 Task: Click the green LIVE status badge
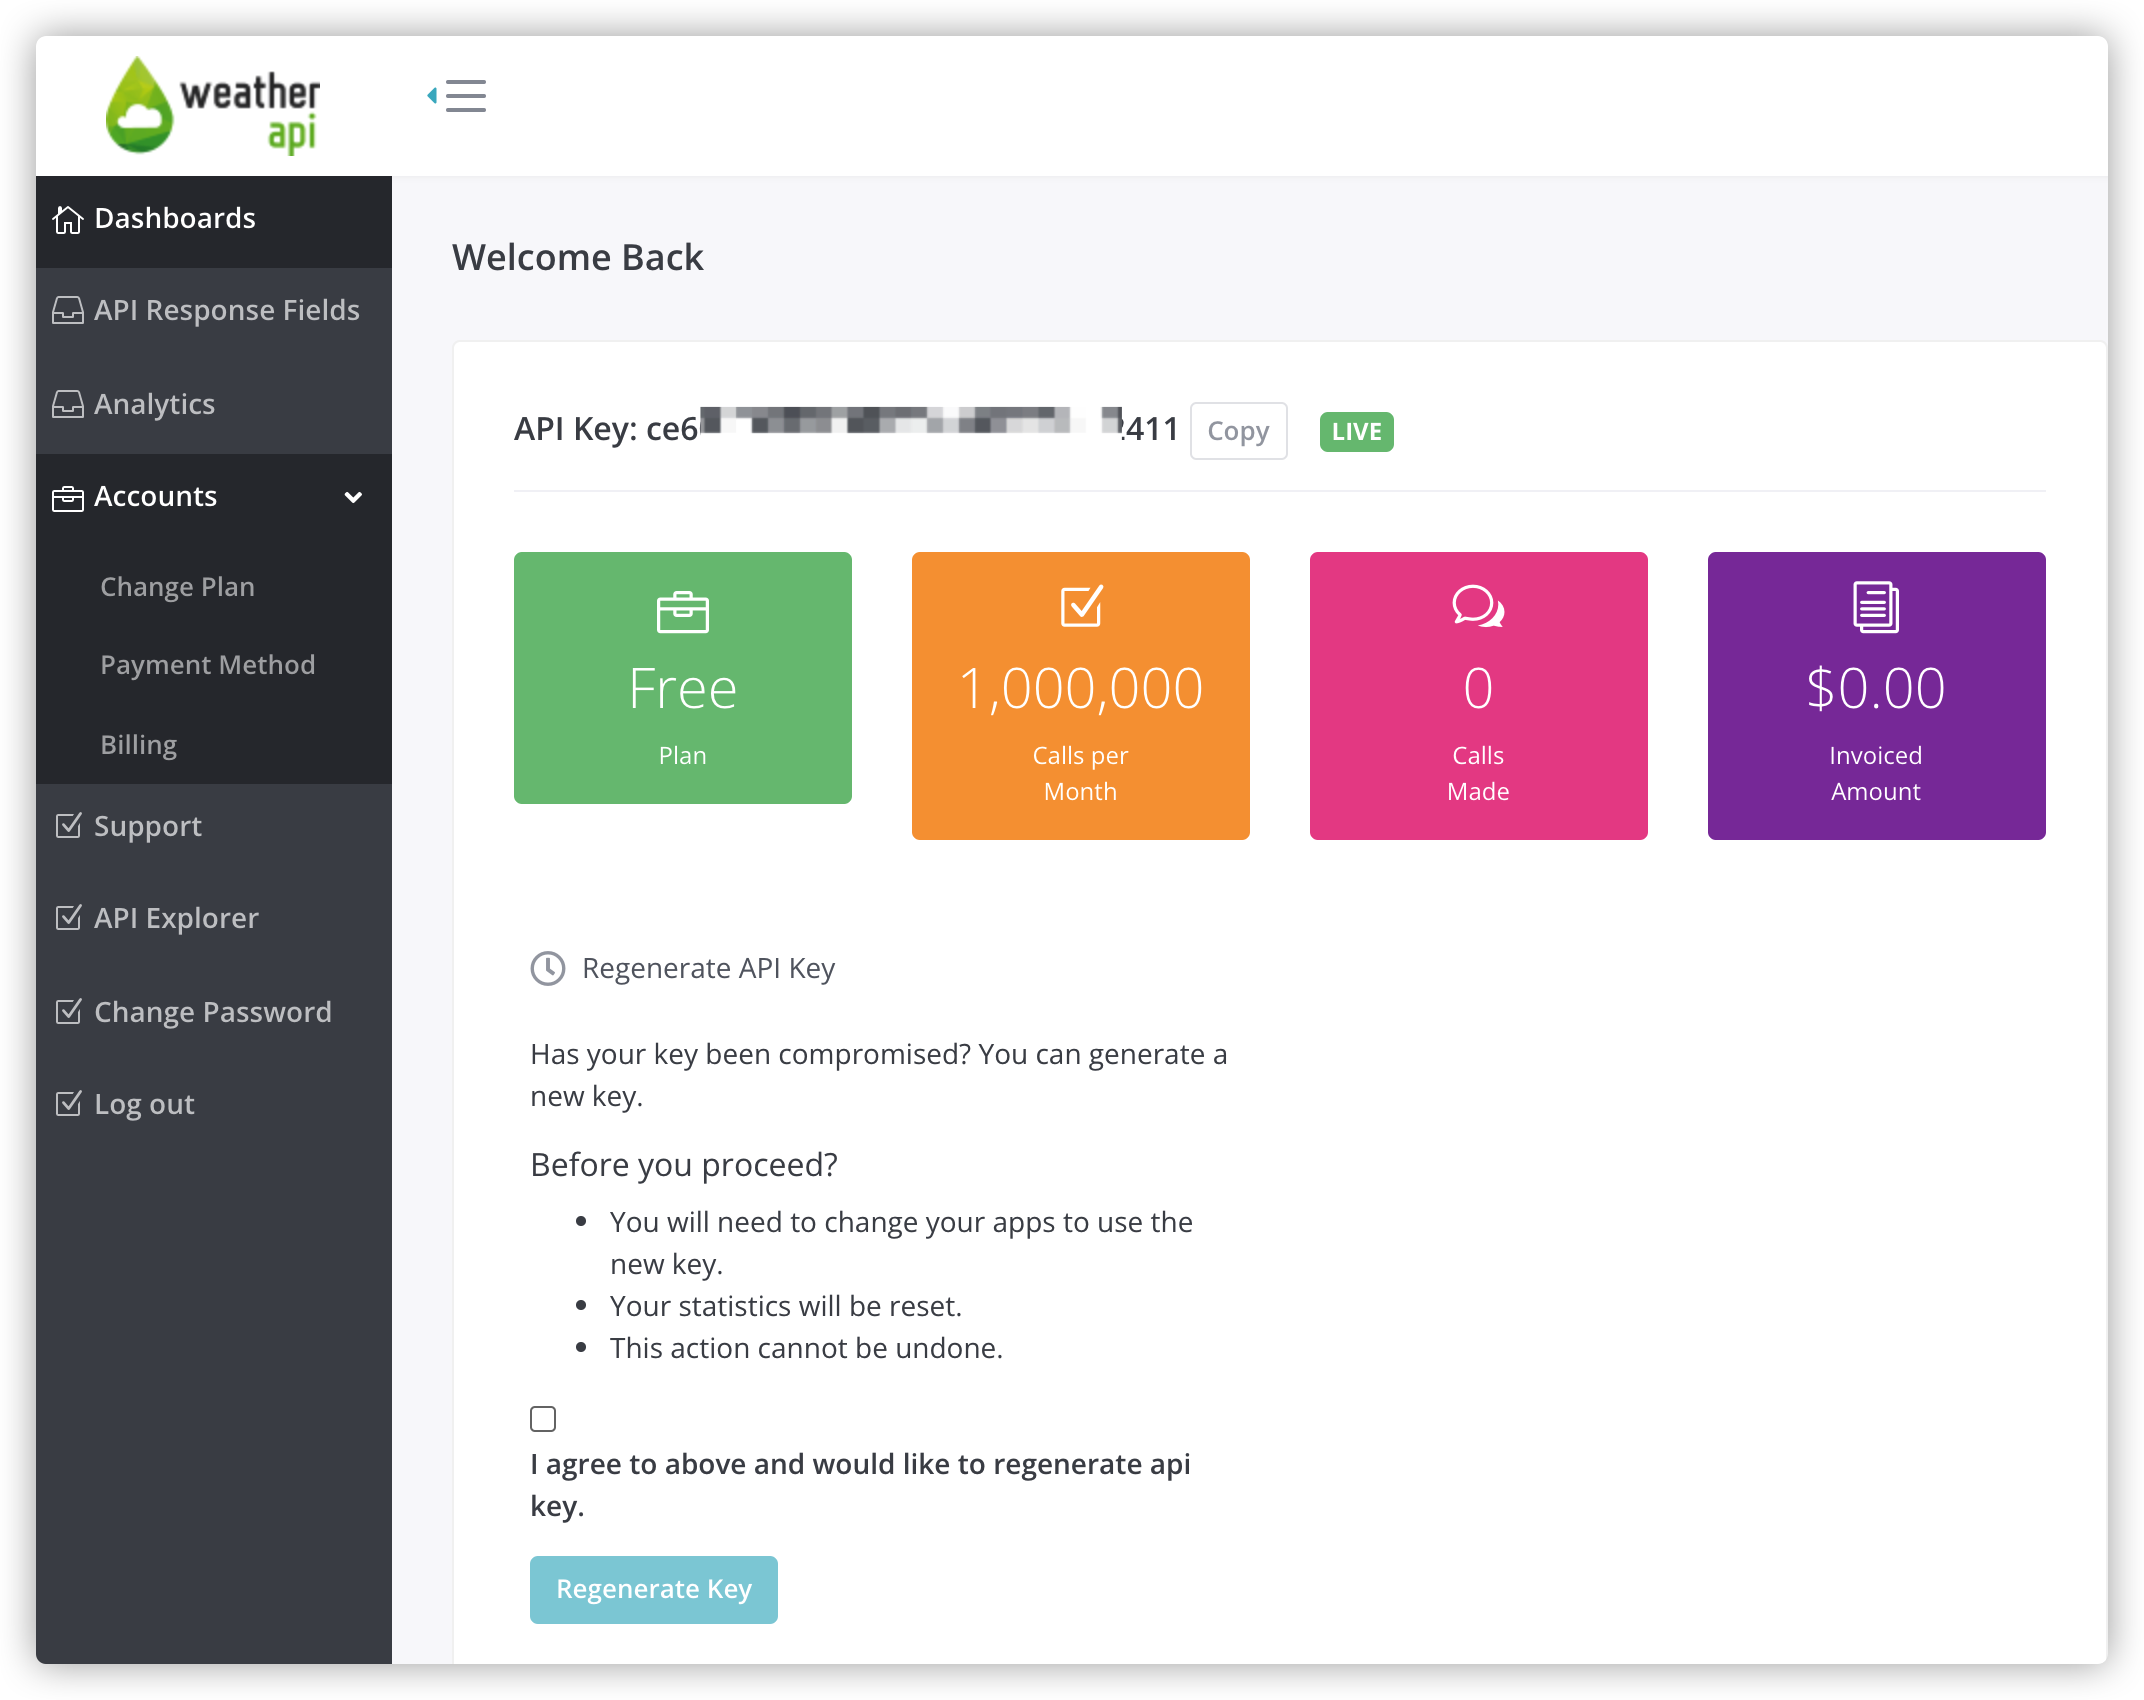tap(1355, 432)
